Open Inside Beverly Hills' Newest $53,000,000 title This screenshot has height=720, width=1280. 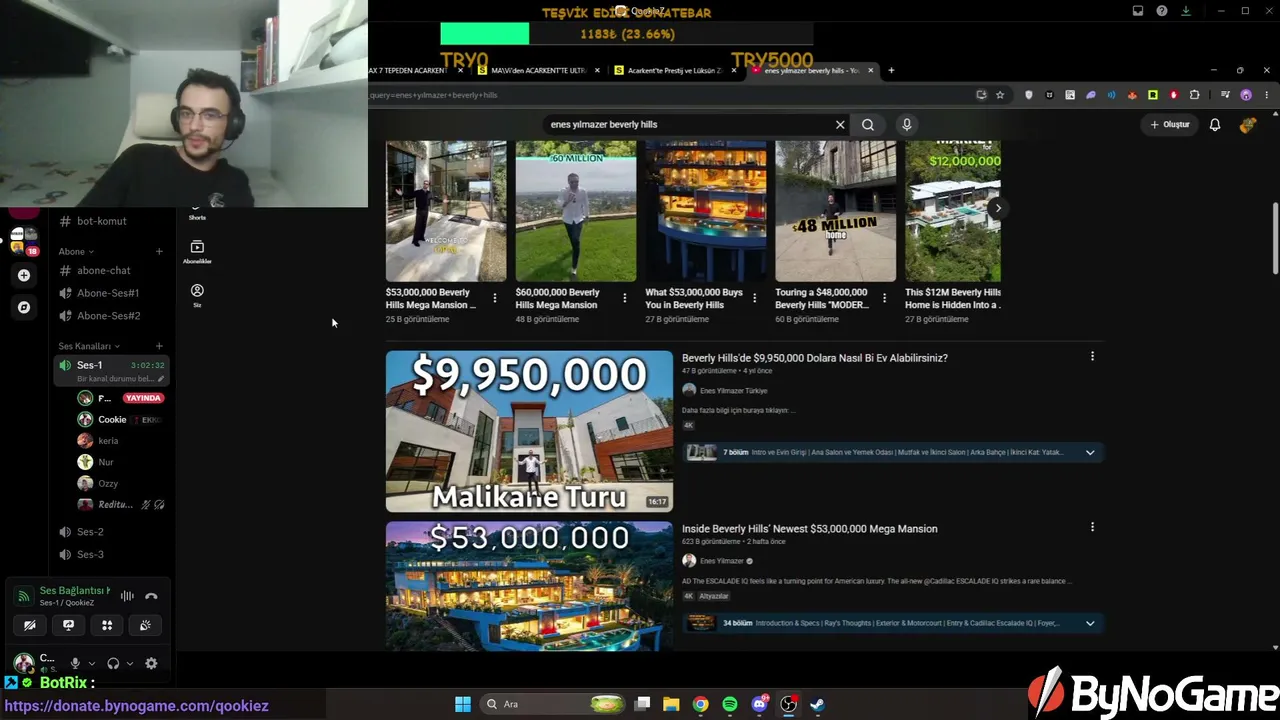click(x=810, y=529)
